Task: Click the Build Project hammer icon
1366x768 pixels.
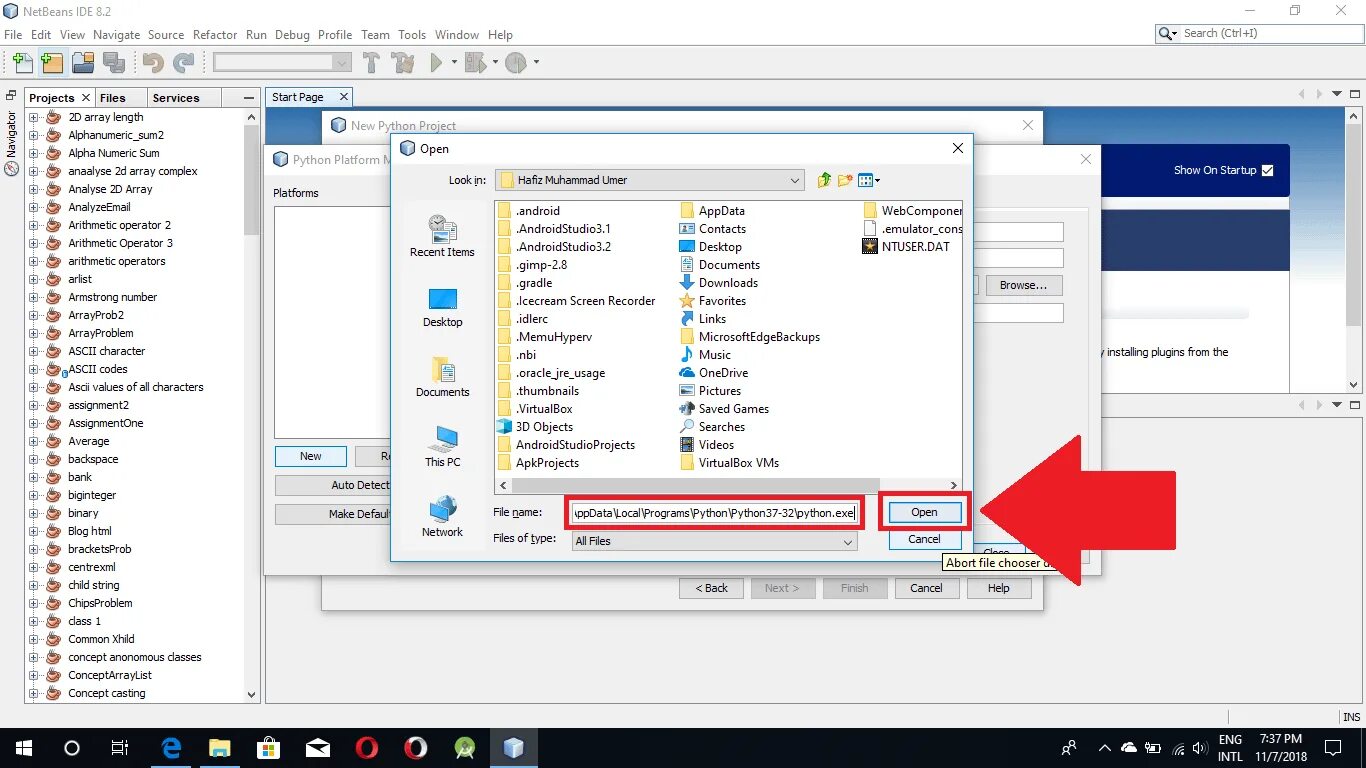Action: [371, 63]
